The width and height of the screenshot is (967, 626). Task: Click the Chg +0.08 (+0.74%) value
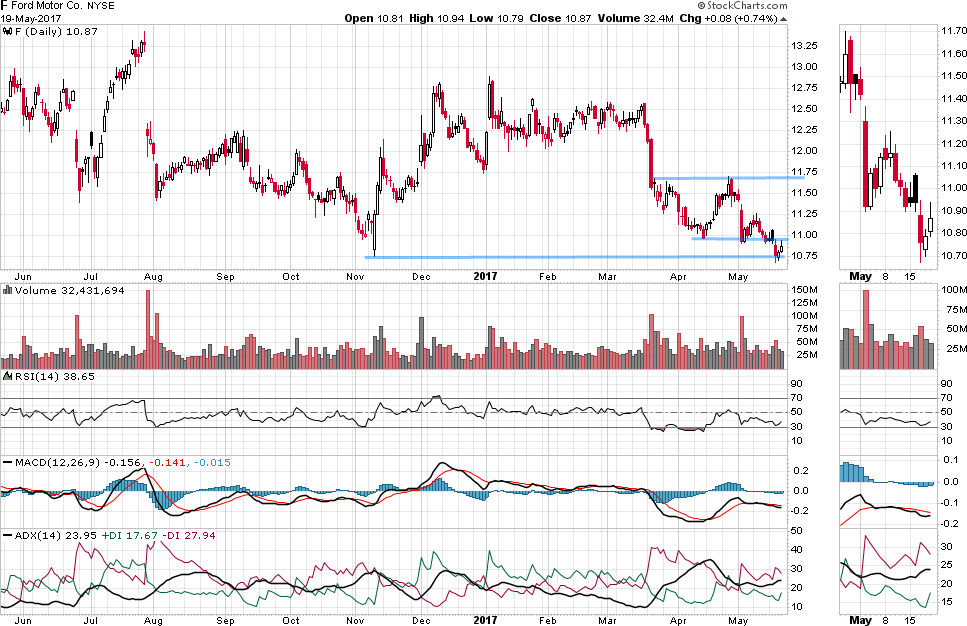point(728,19)
